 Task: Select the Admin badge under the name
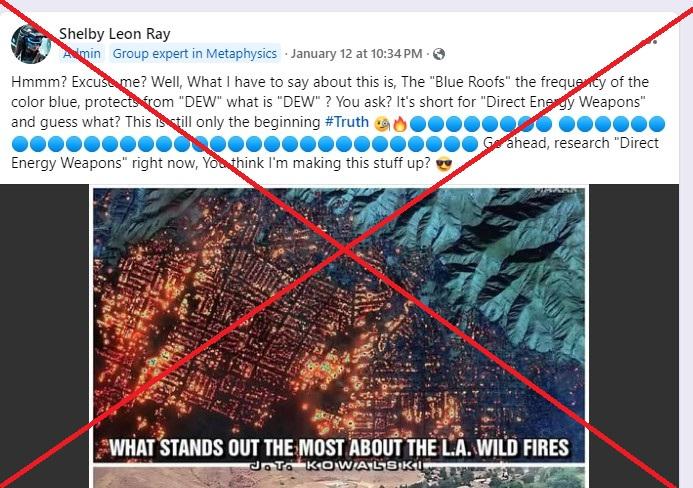point(82,53)
